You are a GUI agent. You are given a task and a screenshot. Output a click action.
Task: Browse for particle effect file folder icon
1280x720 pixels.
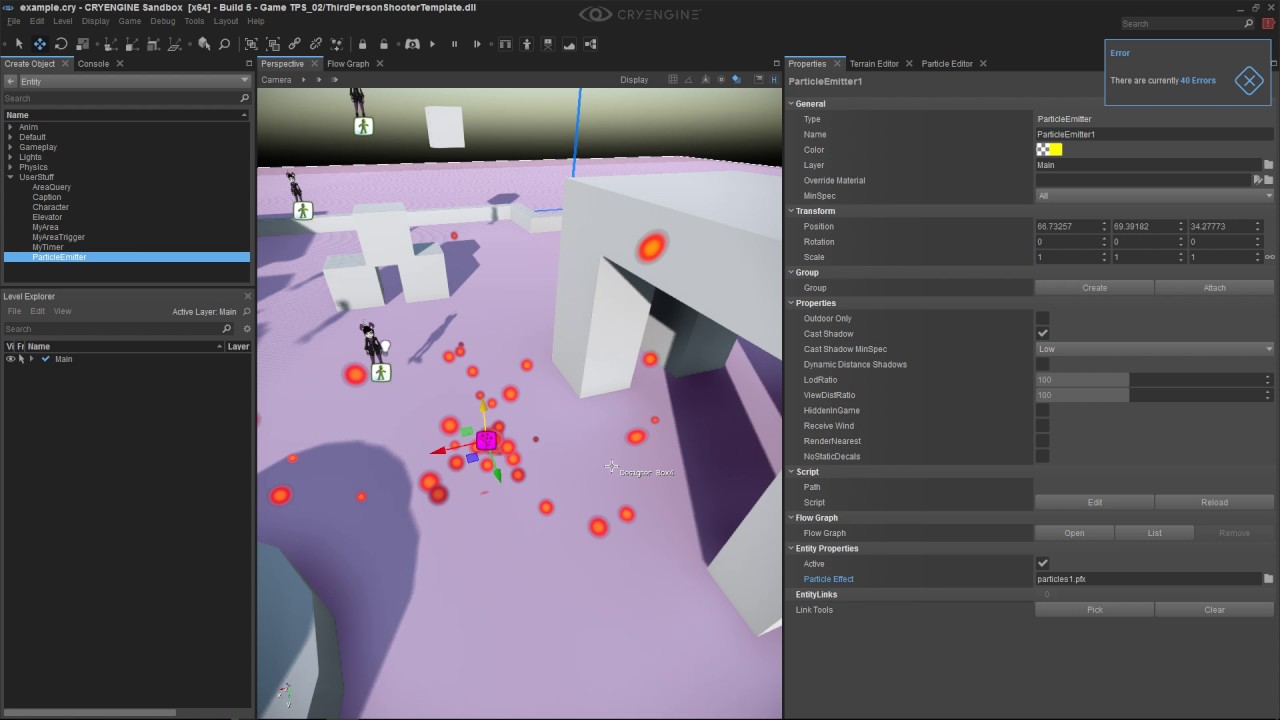(1268, 579)
